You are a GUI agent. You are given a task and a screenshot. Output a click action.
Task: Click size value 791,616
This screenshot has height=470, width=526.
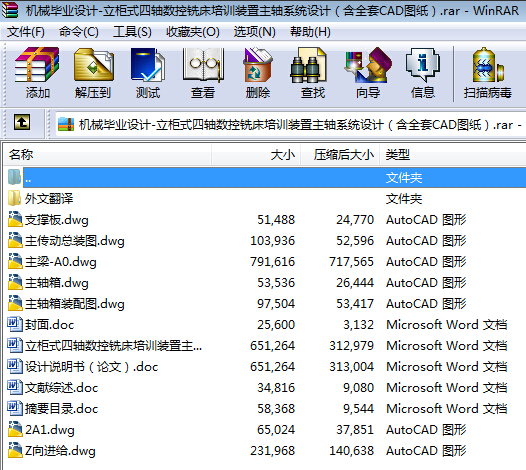point(272,262)
